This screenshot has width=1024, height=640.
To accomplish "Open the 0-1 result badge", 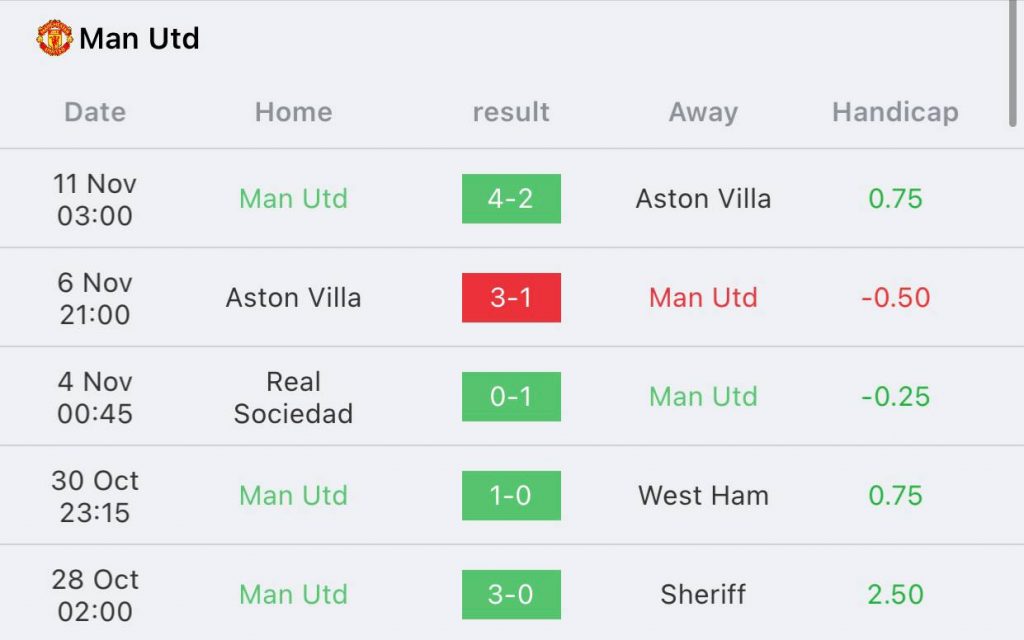I will (511, 397).
